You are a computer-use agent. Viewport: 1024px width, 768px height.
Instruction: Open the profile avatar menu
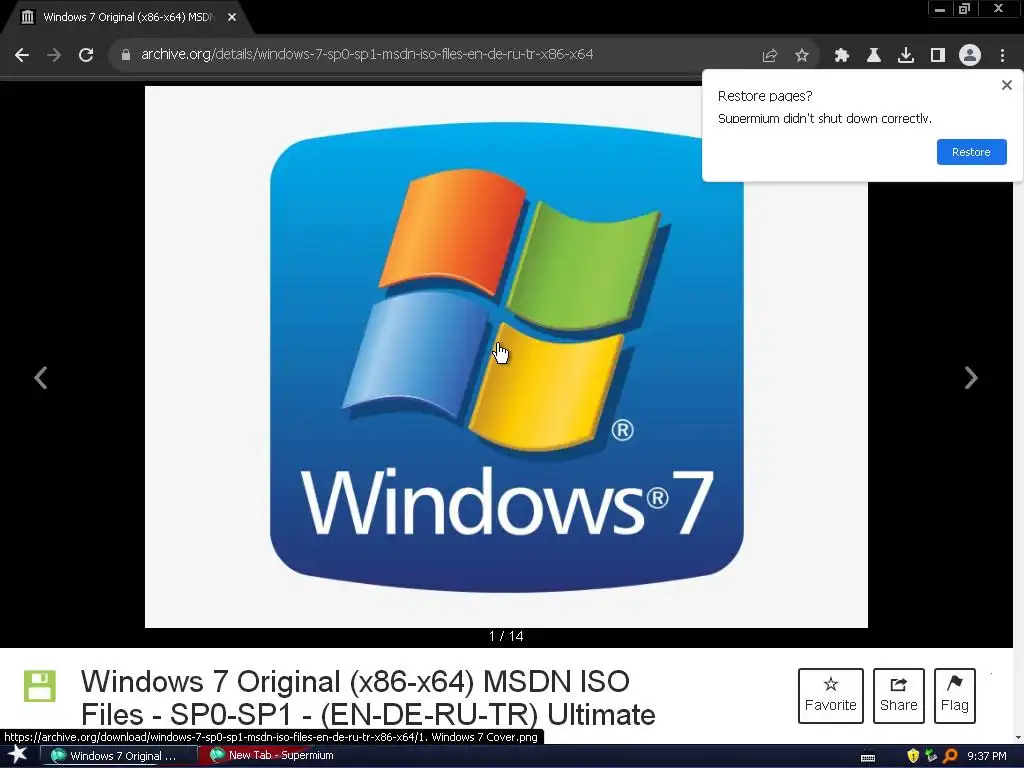coord(970,56)
